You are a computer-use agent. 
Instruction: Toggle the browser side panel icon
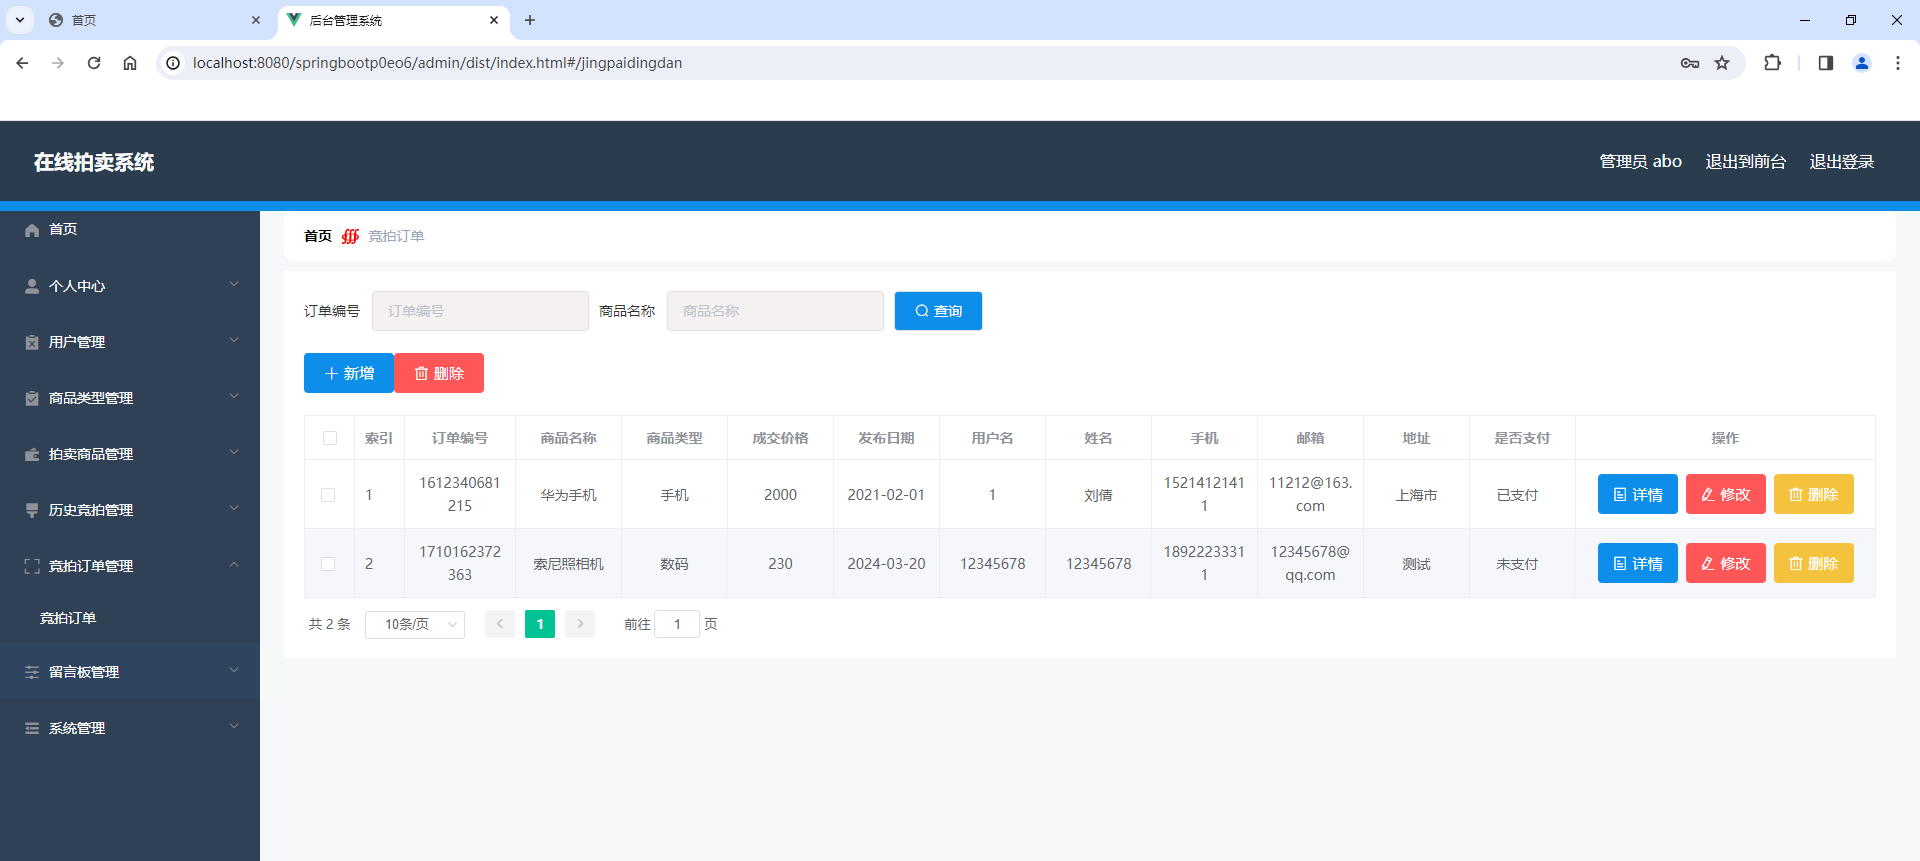[x=1825, y=63]
